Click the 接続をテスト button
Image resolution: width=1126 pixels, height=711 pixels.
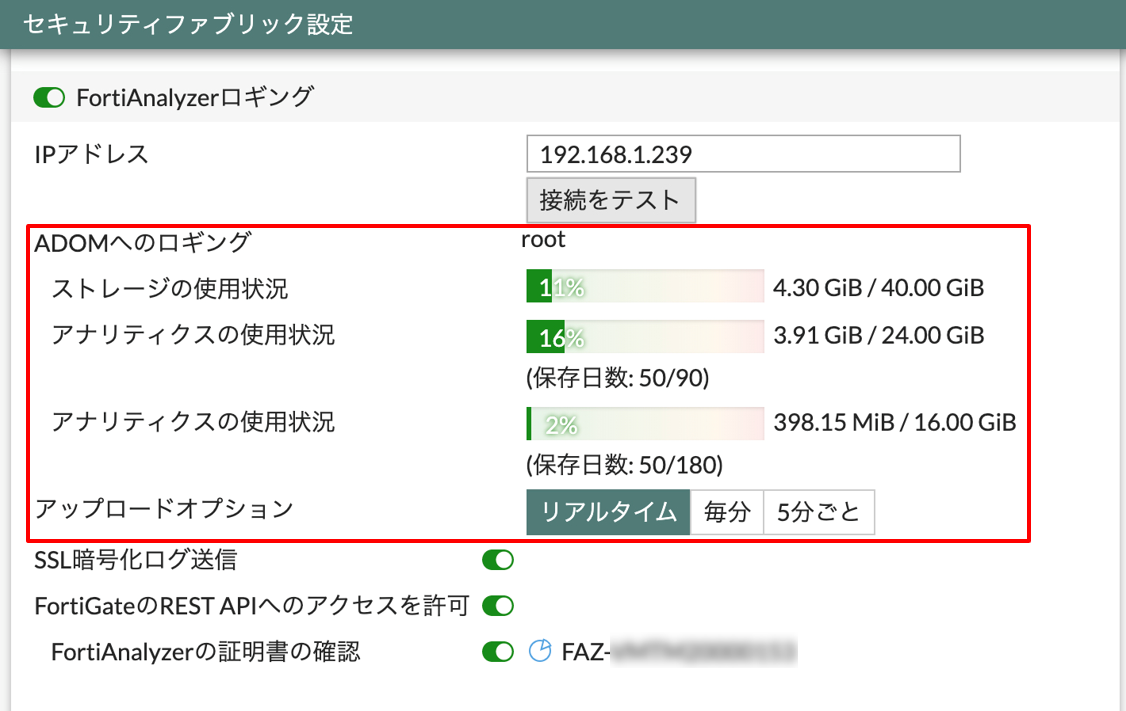click(x=611, y=200)
